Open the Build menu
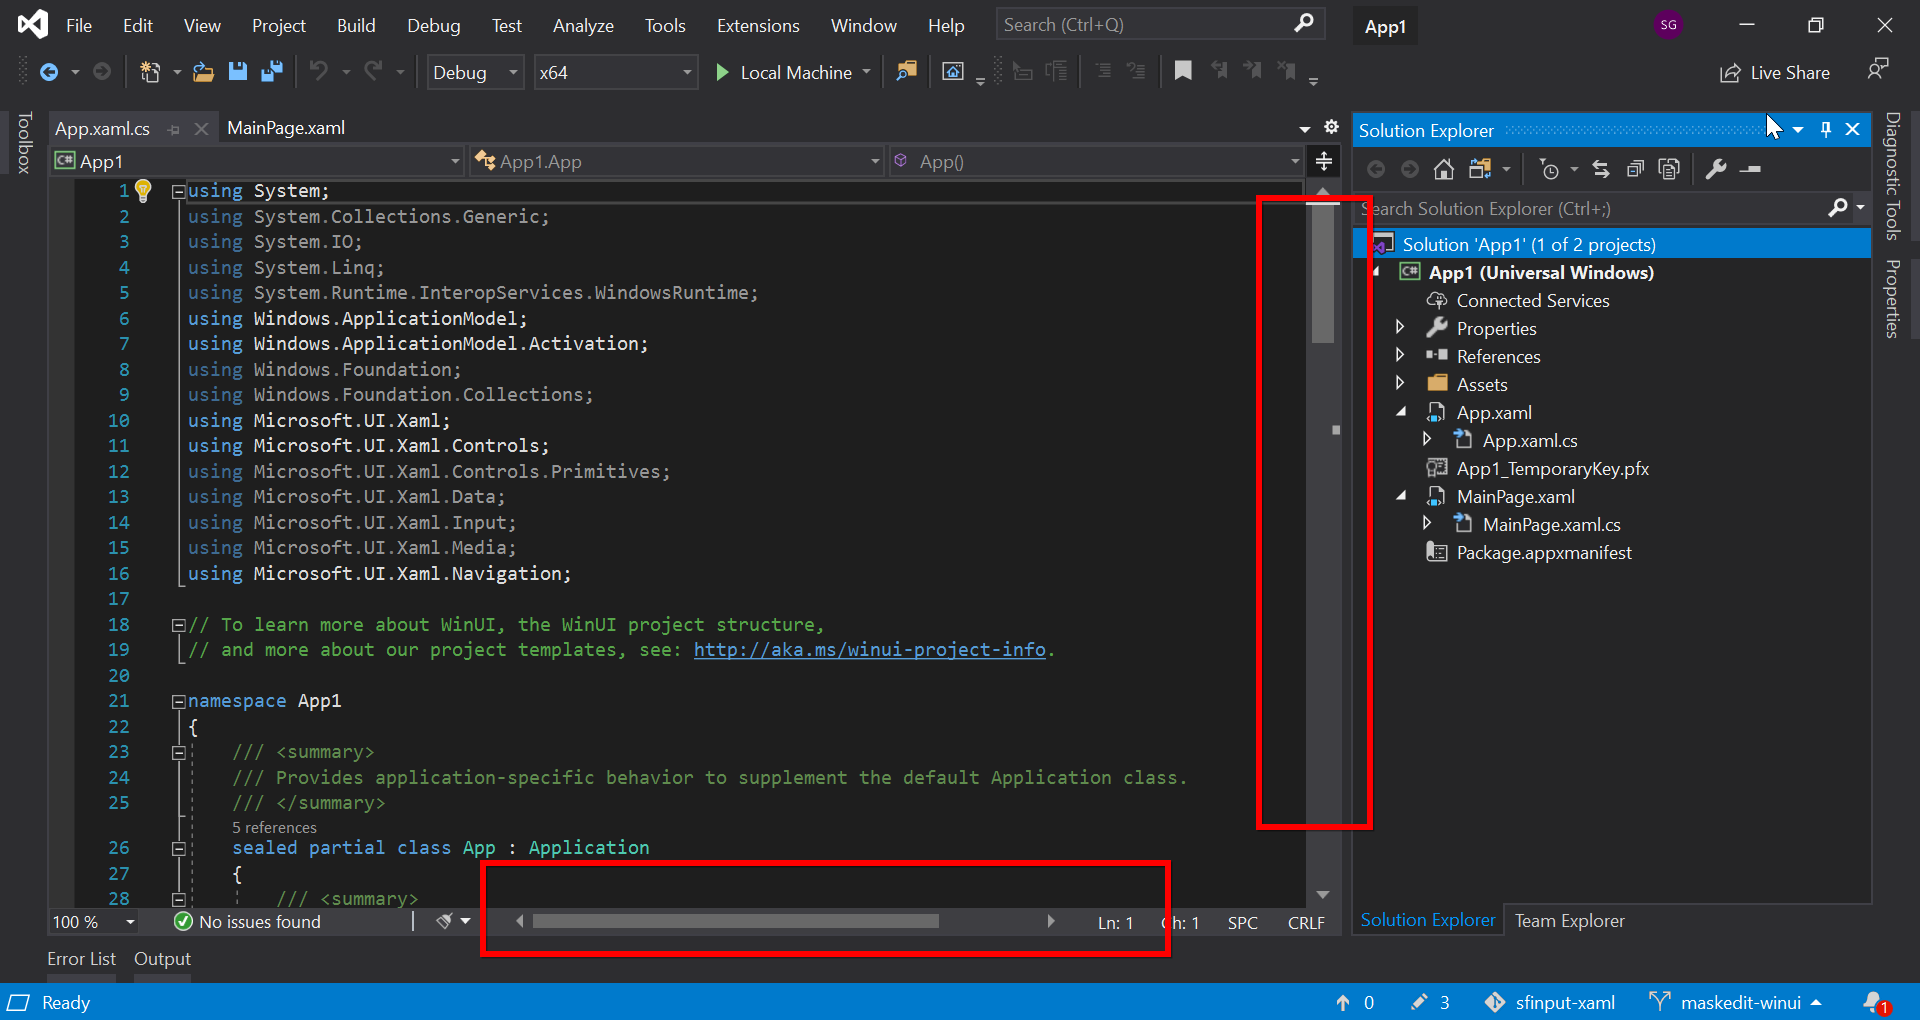The width and height of the screenshot is (1920, 1020). (x=356, y=25)
